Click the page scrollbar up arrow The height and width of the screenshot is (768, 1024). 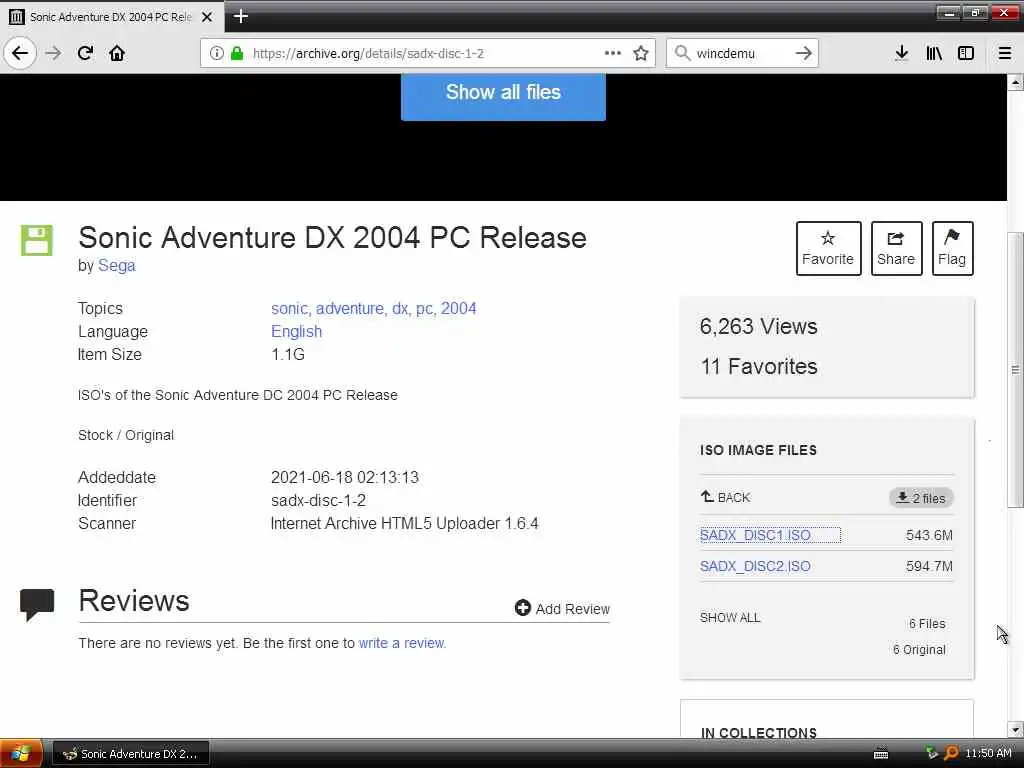click(x=1015, y=82)
